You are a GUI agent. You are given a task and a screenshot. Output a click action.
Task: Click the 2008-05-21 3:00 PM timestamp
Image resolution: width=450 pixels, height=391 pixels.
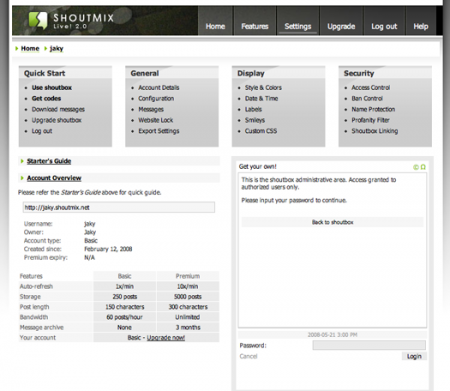(x=332, y=335)
